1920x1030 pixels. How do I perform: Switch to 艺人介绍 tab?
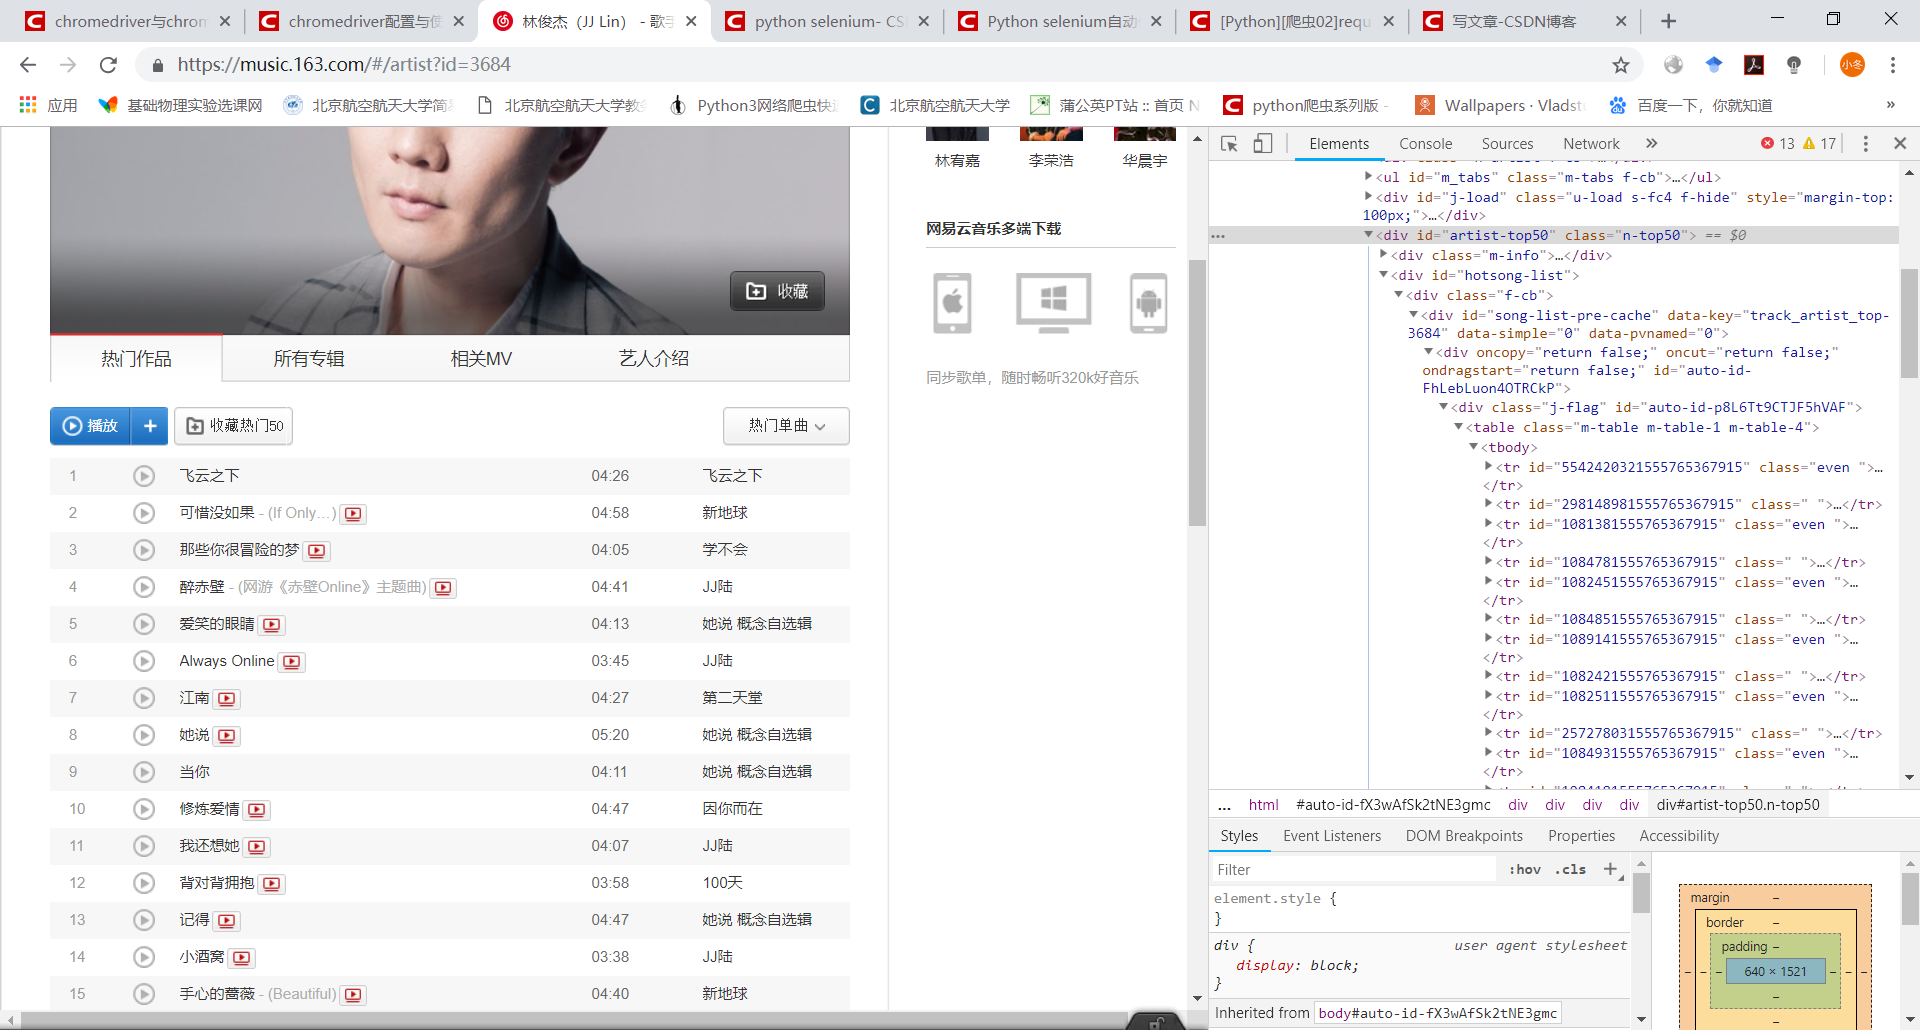point(654,359)
